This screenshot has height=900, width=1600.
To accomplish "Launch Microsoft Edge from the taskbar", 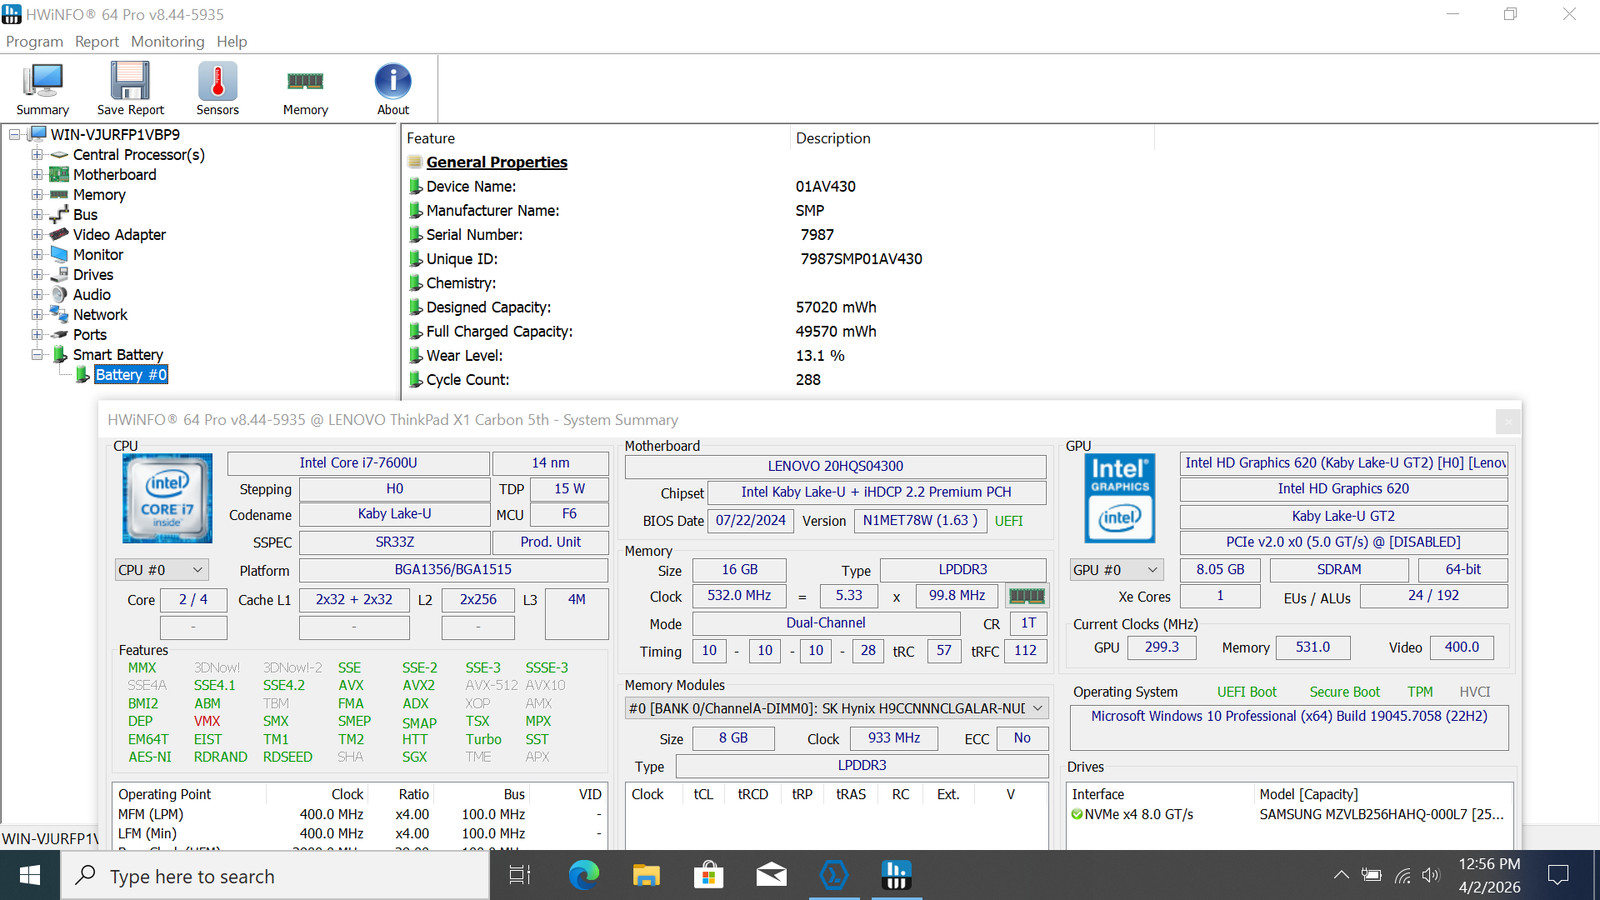I will pos(584,875).
